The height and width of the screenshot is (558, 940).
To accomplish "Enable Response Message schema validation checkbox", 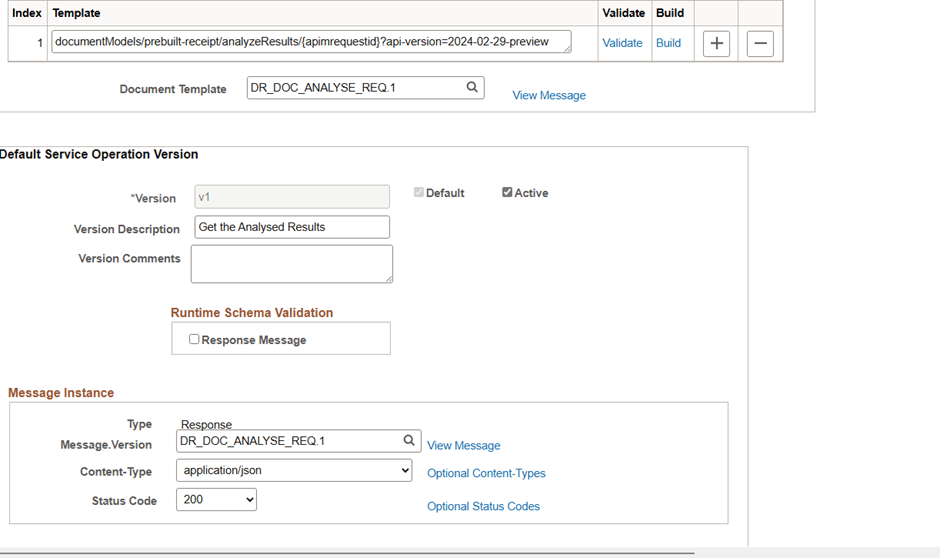I will coord(194,339).
